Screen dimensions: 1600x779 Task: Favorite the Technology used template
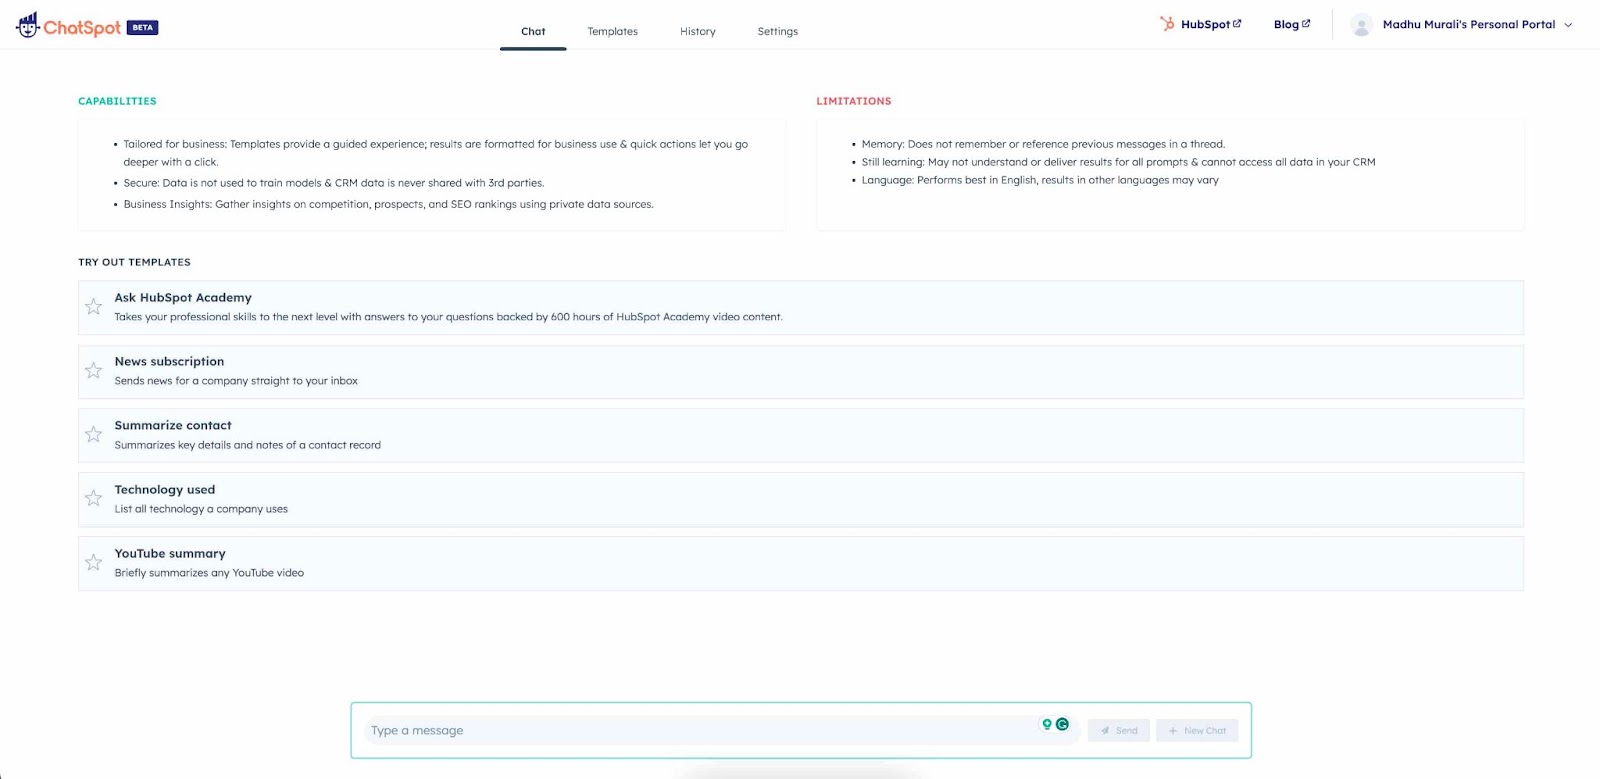[93, 499]
